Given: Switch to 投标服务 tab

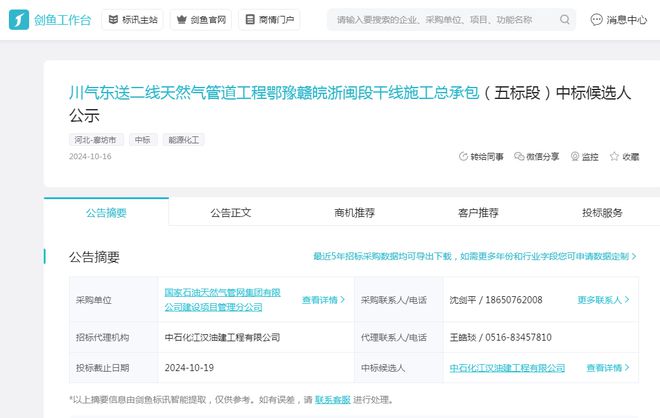Looking at the screenshot, I should pos(602,213).
